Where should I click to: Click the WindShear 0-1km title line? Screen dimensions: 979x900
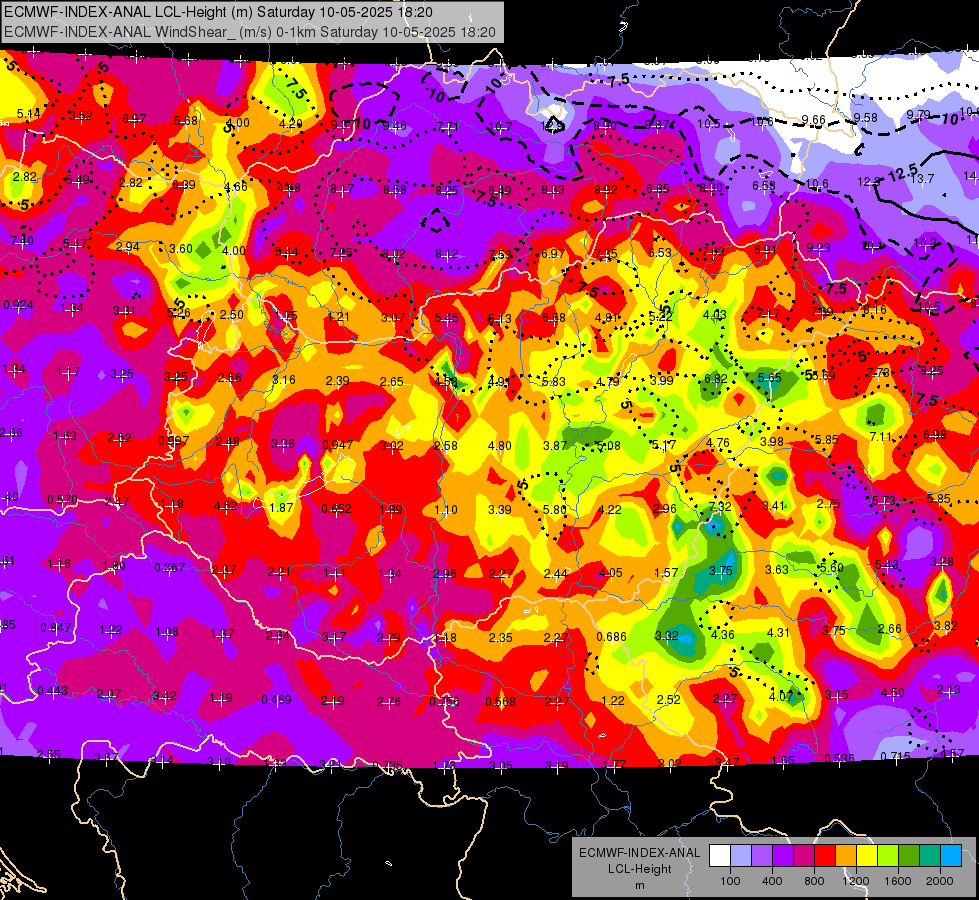250,32
